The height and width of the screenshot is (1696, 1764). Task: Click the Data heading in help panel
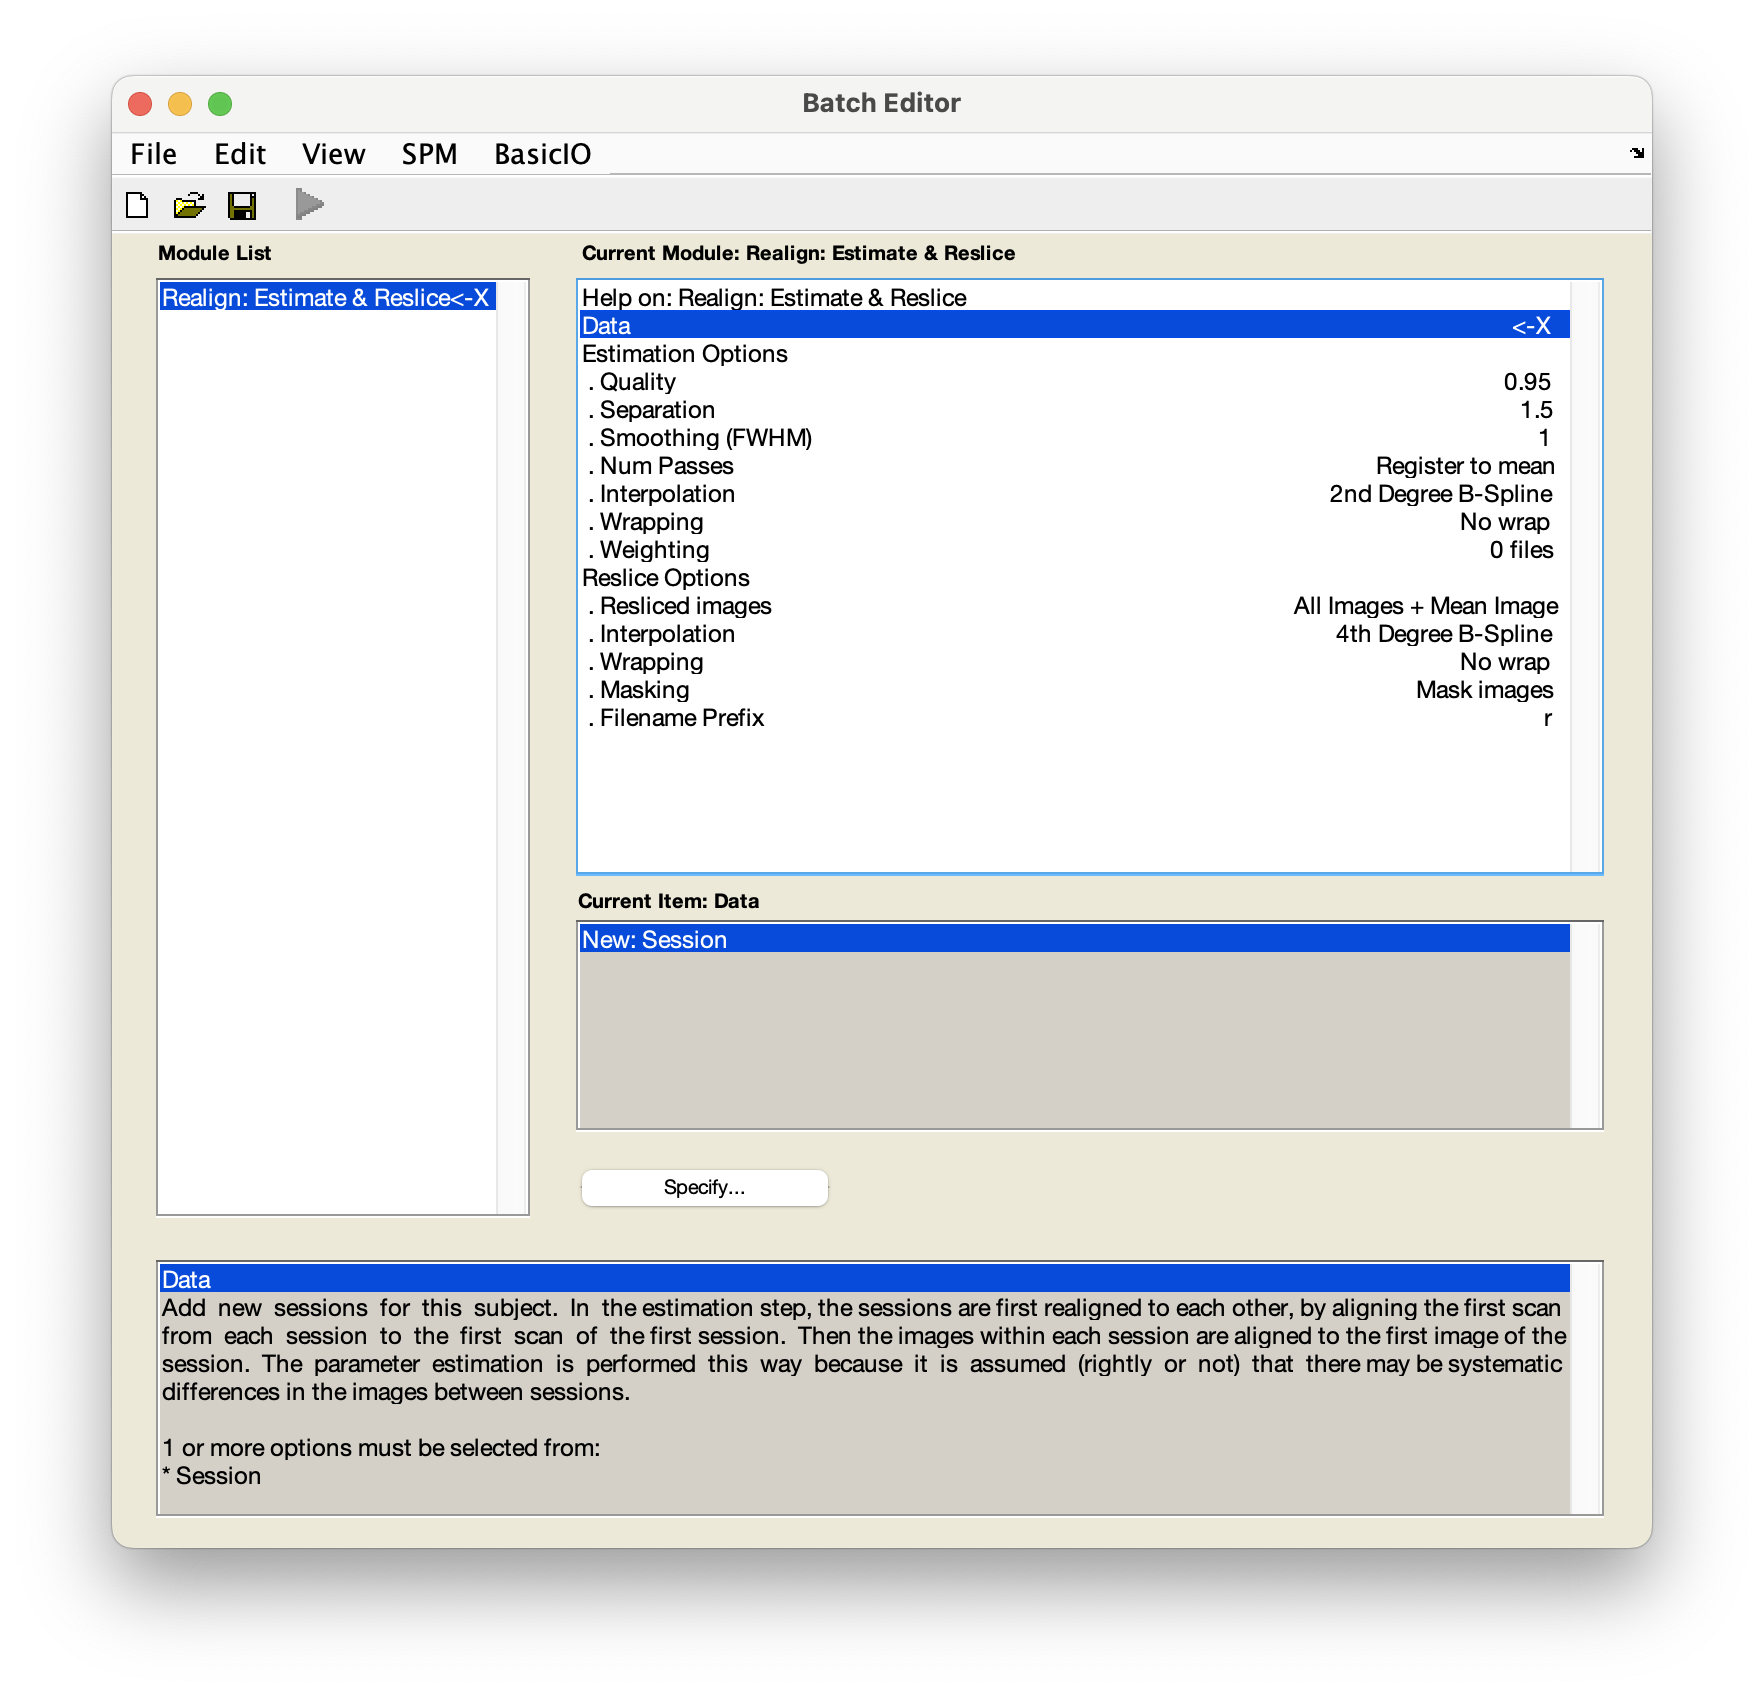coord(865,1279)
